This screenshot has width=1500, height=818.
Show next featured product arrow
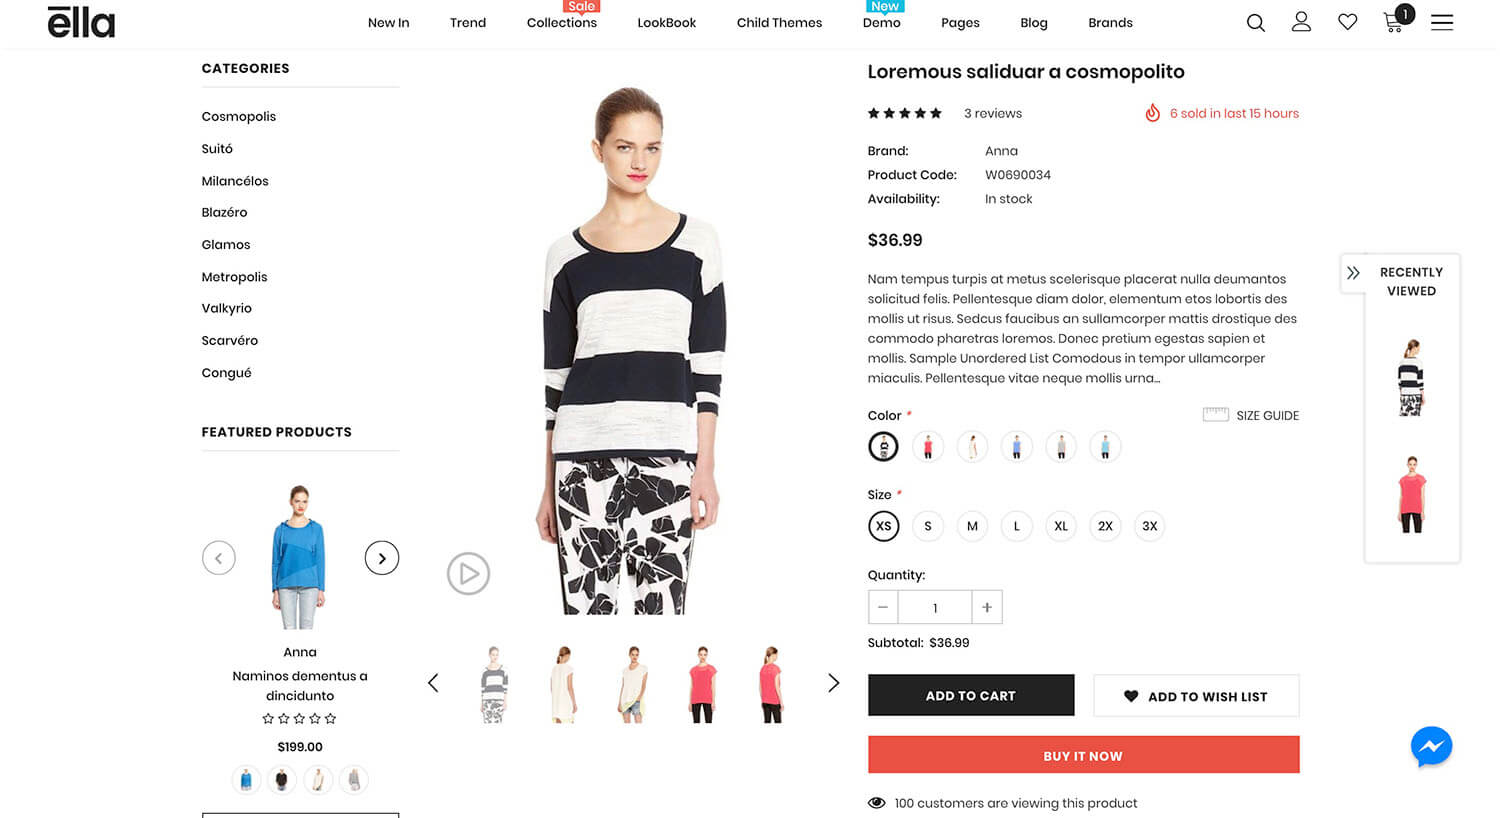(382, 558)
